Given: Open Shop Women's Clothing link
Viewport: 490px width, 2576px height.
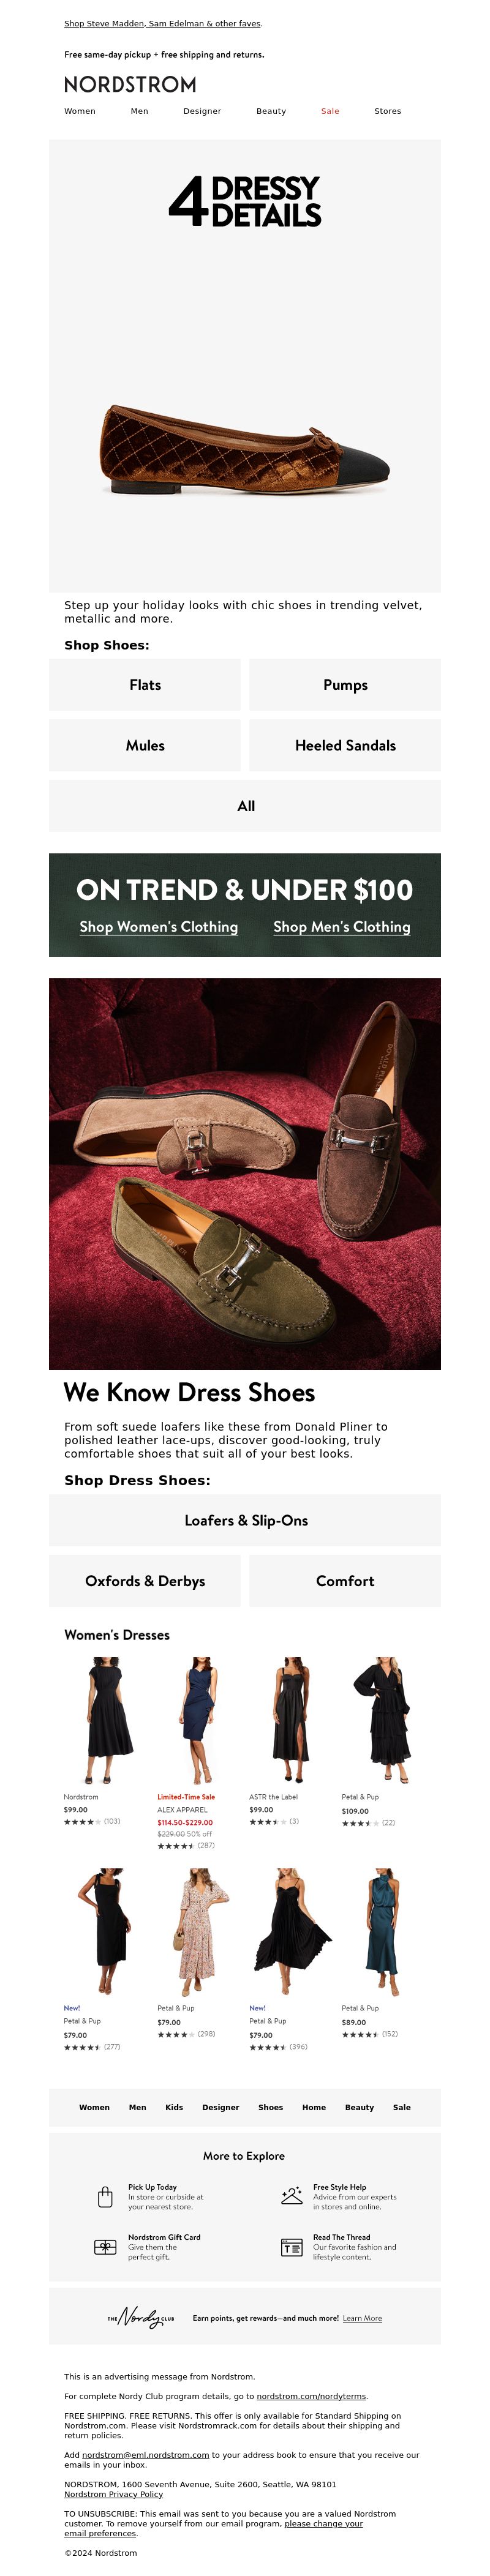Looking at the screenshot, I should coord(159,927).
